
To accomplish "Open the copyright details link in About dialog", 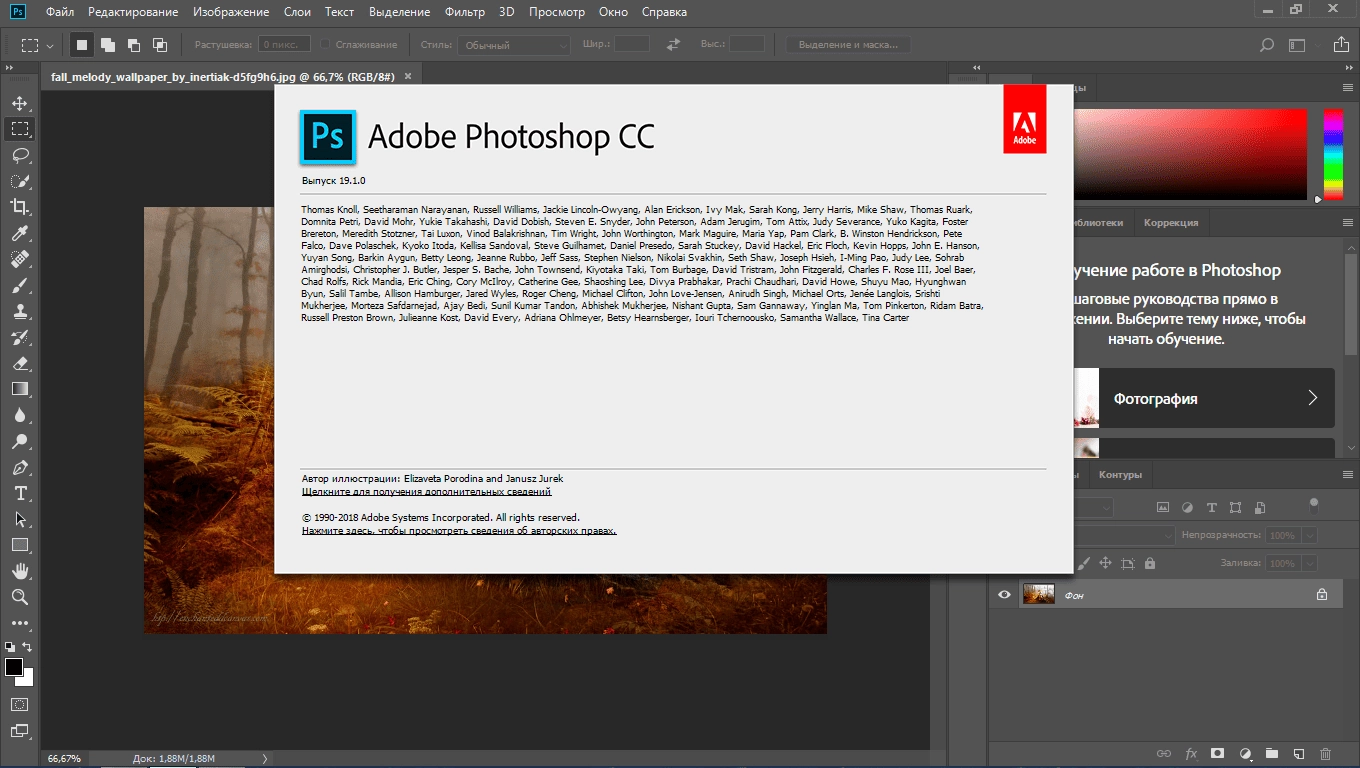I will click(459, 531).
